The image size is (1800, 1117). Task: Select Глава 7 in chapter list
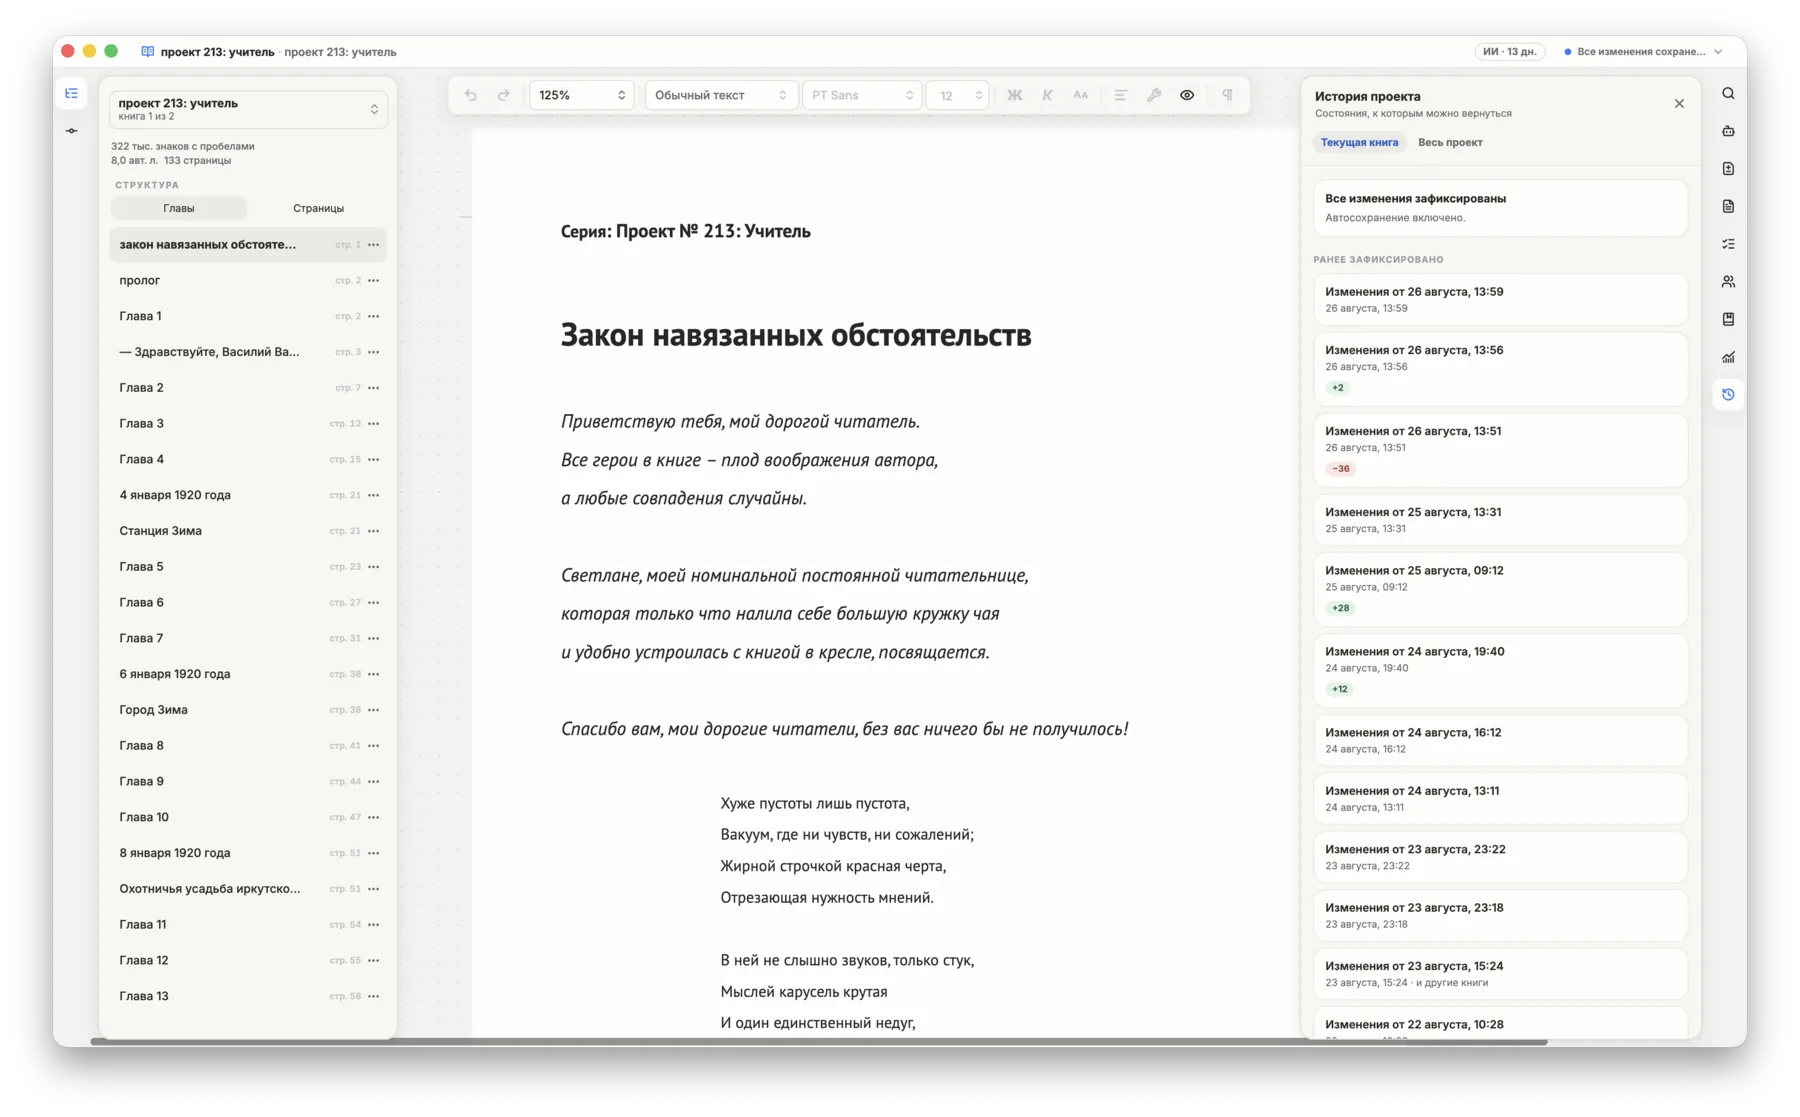pyautogui.click(x=247, y=638)
